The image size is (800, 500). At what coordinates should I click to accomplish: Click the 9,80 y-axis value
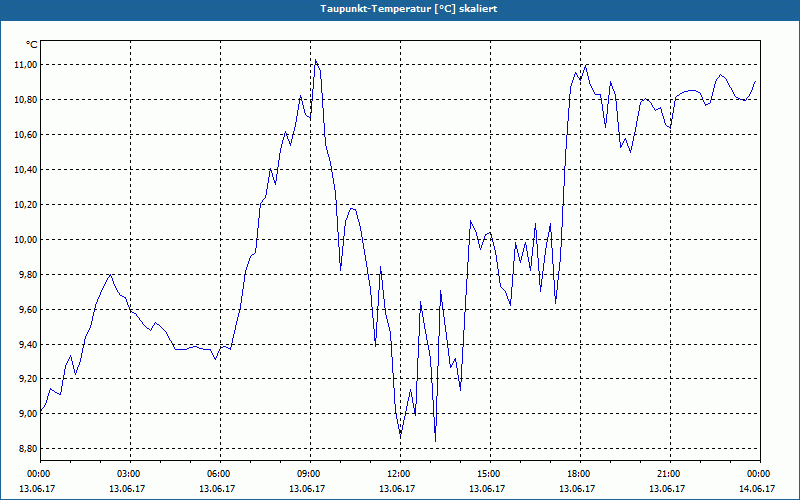[x=28, y=274]
